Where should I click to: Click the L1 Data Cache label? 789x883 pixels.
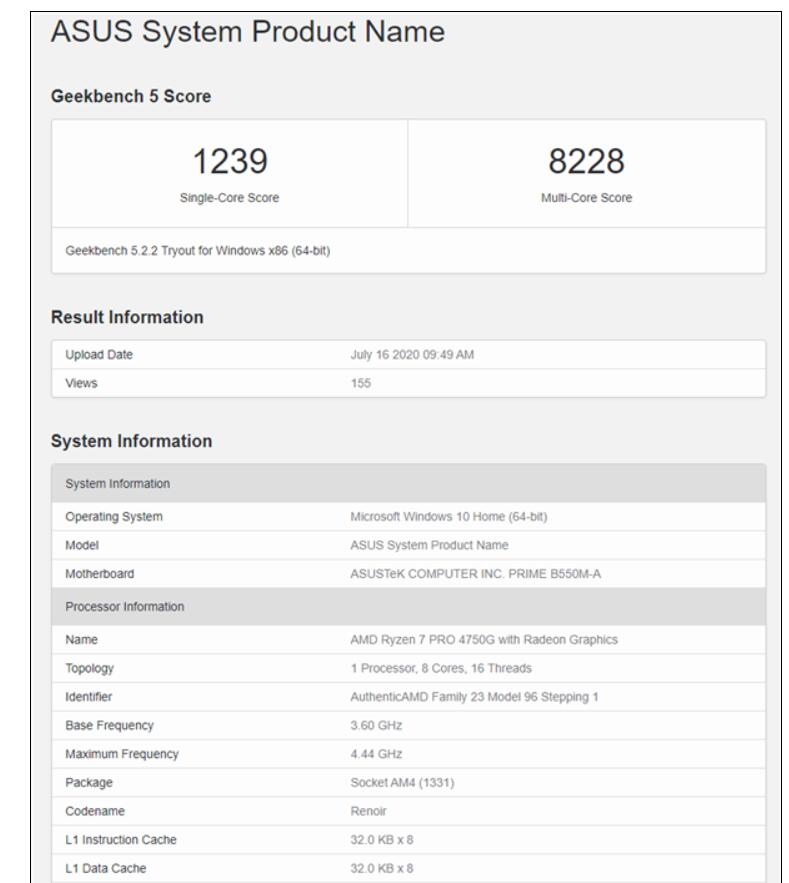(106, 868)
